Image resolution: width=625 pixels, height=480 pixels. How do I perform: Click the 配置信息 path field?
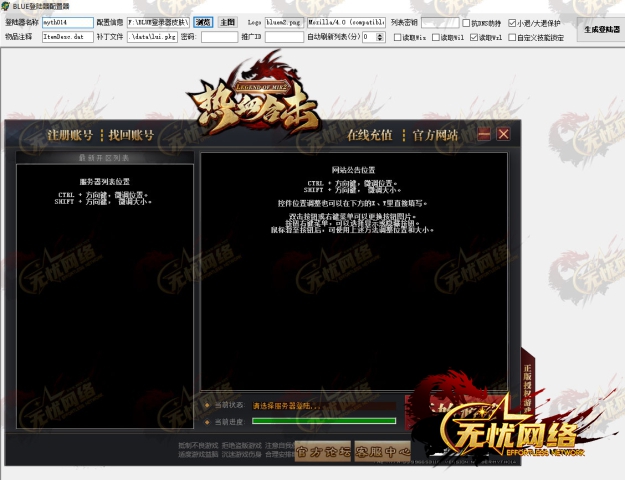159,22
